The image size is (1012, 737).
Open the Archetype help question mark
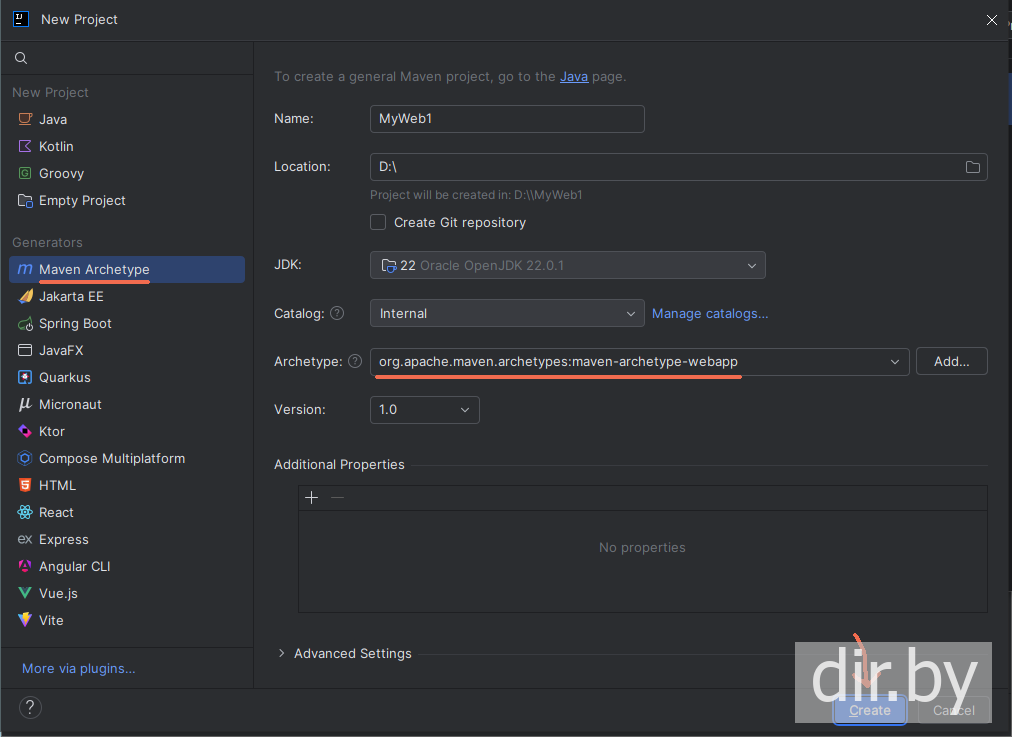click(x=355, y=361)
